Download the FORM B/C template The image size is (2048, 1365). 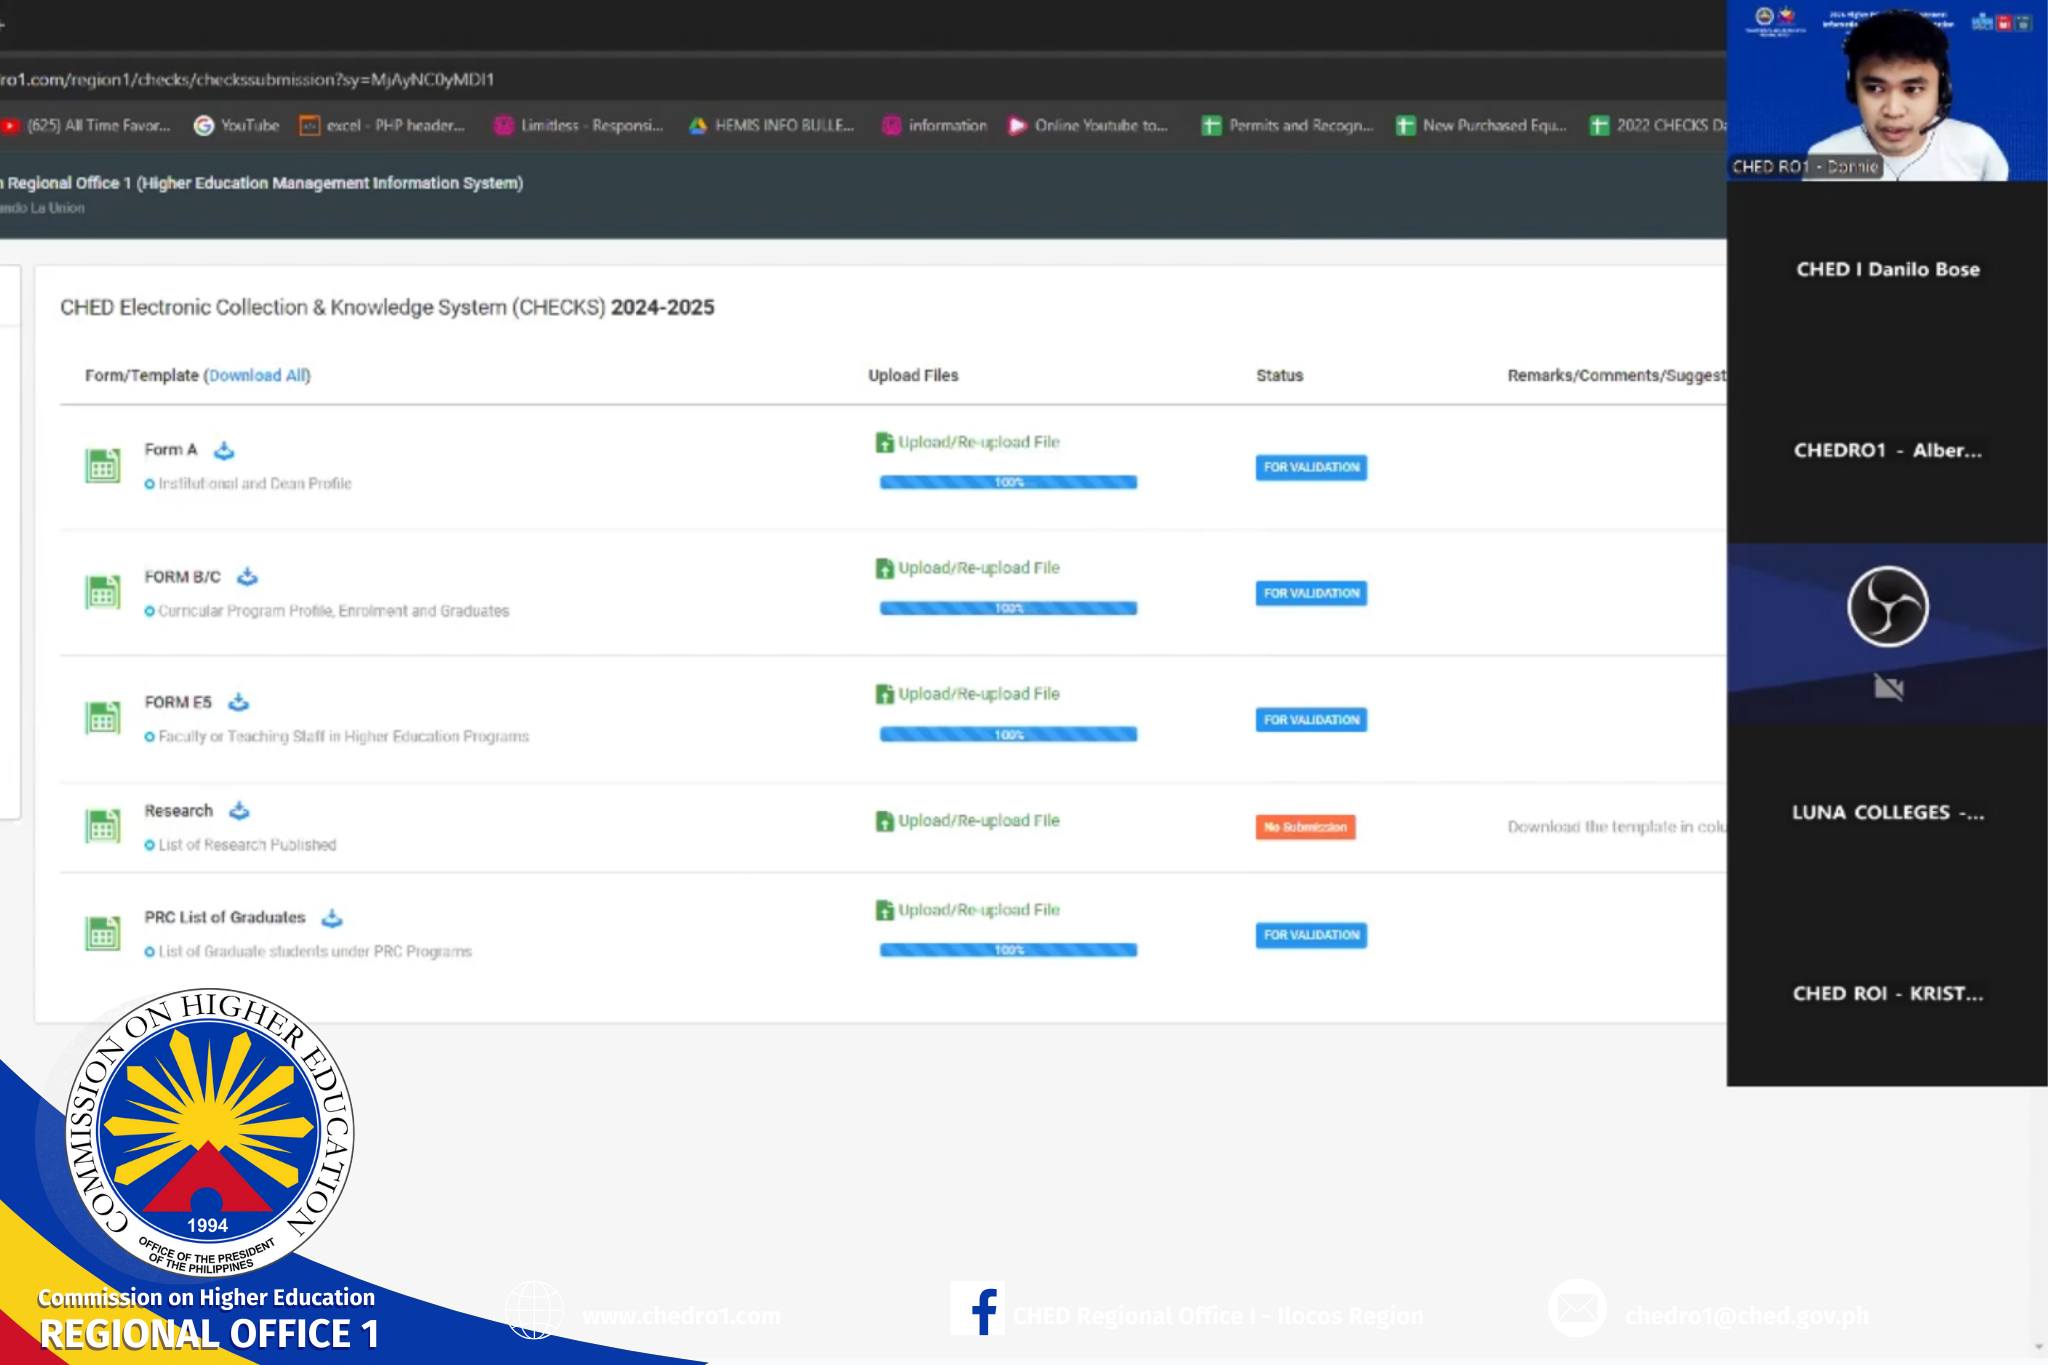click(247, 577)
